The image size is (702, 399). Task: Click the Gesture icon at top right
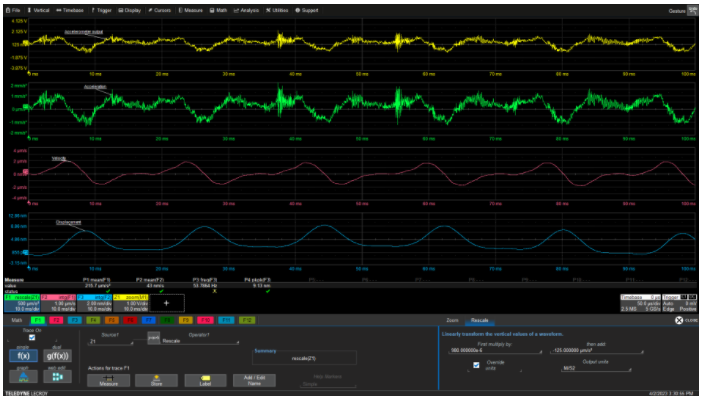(693, 11)
